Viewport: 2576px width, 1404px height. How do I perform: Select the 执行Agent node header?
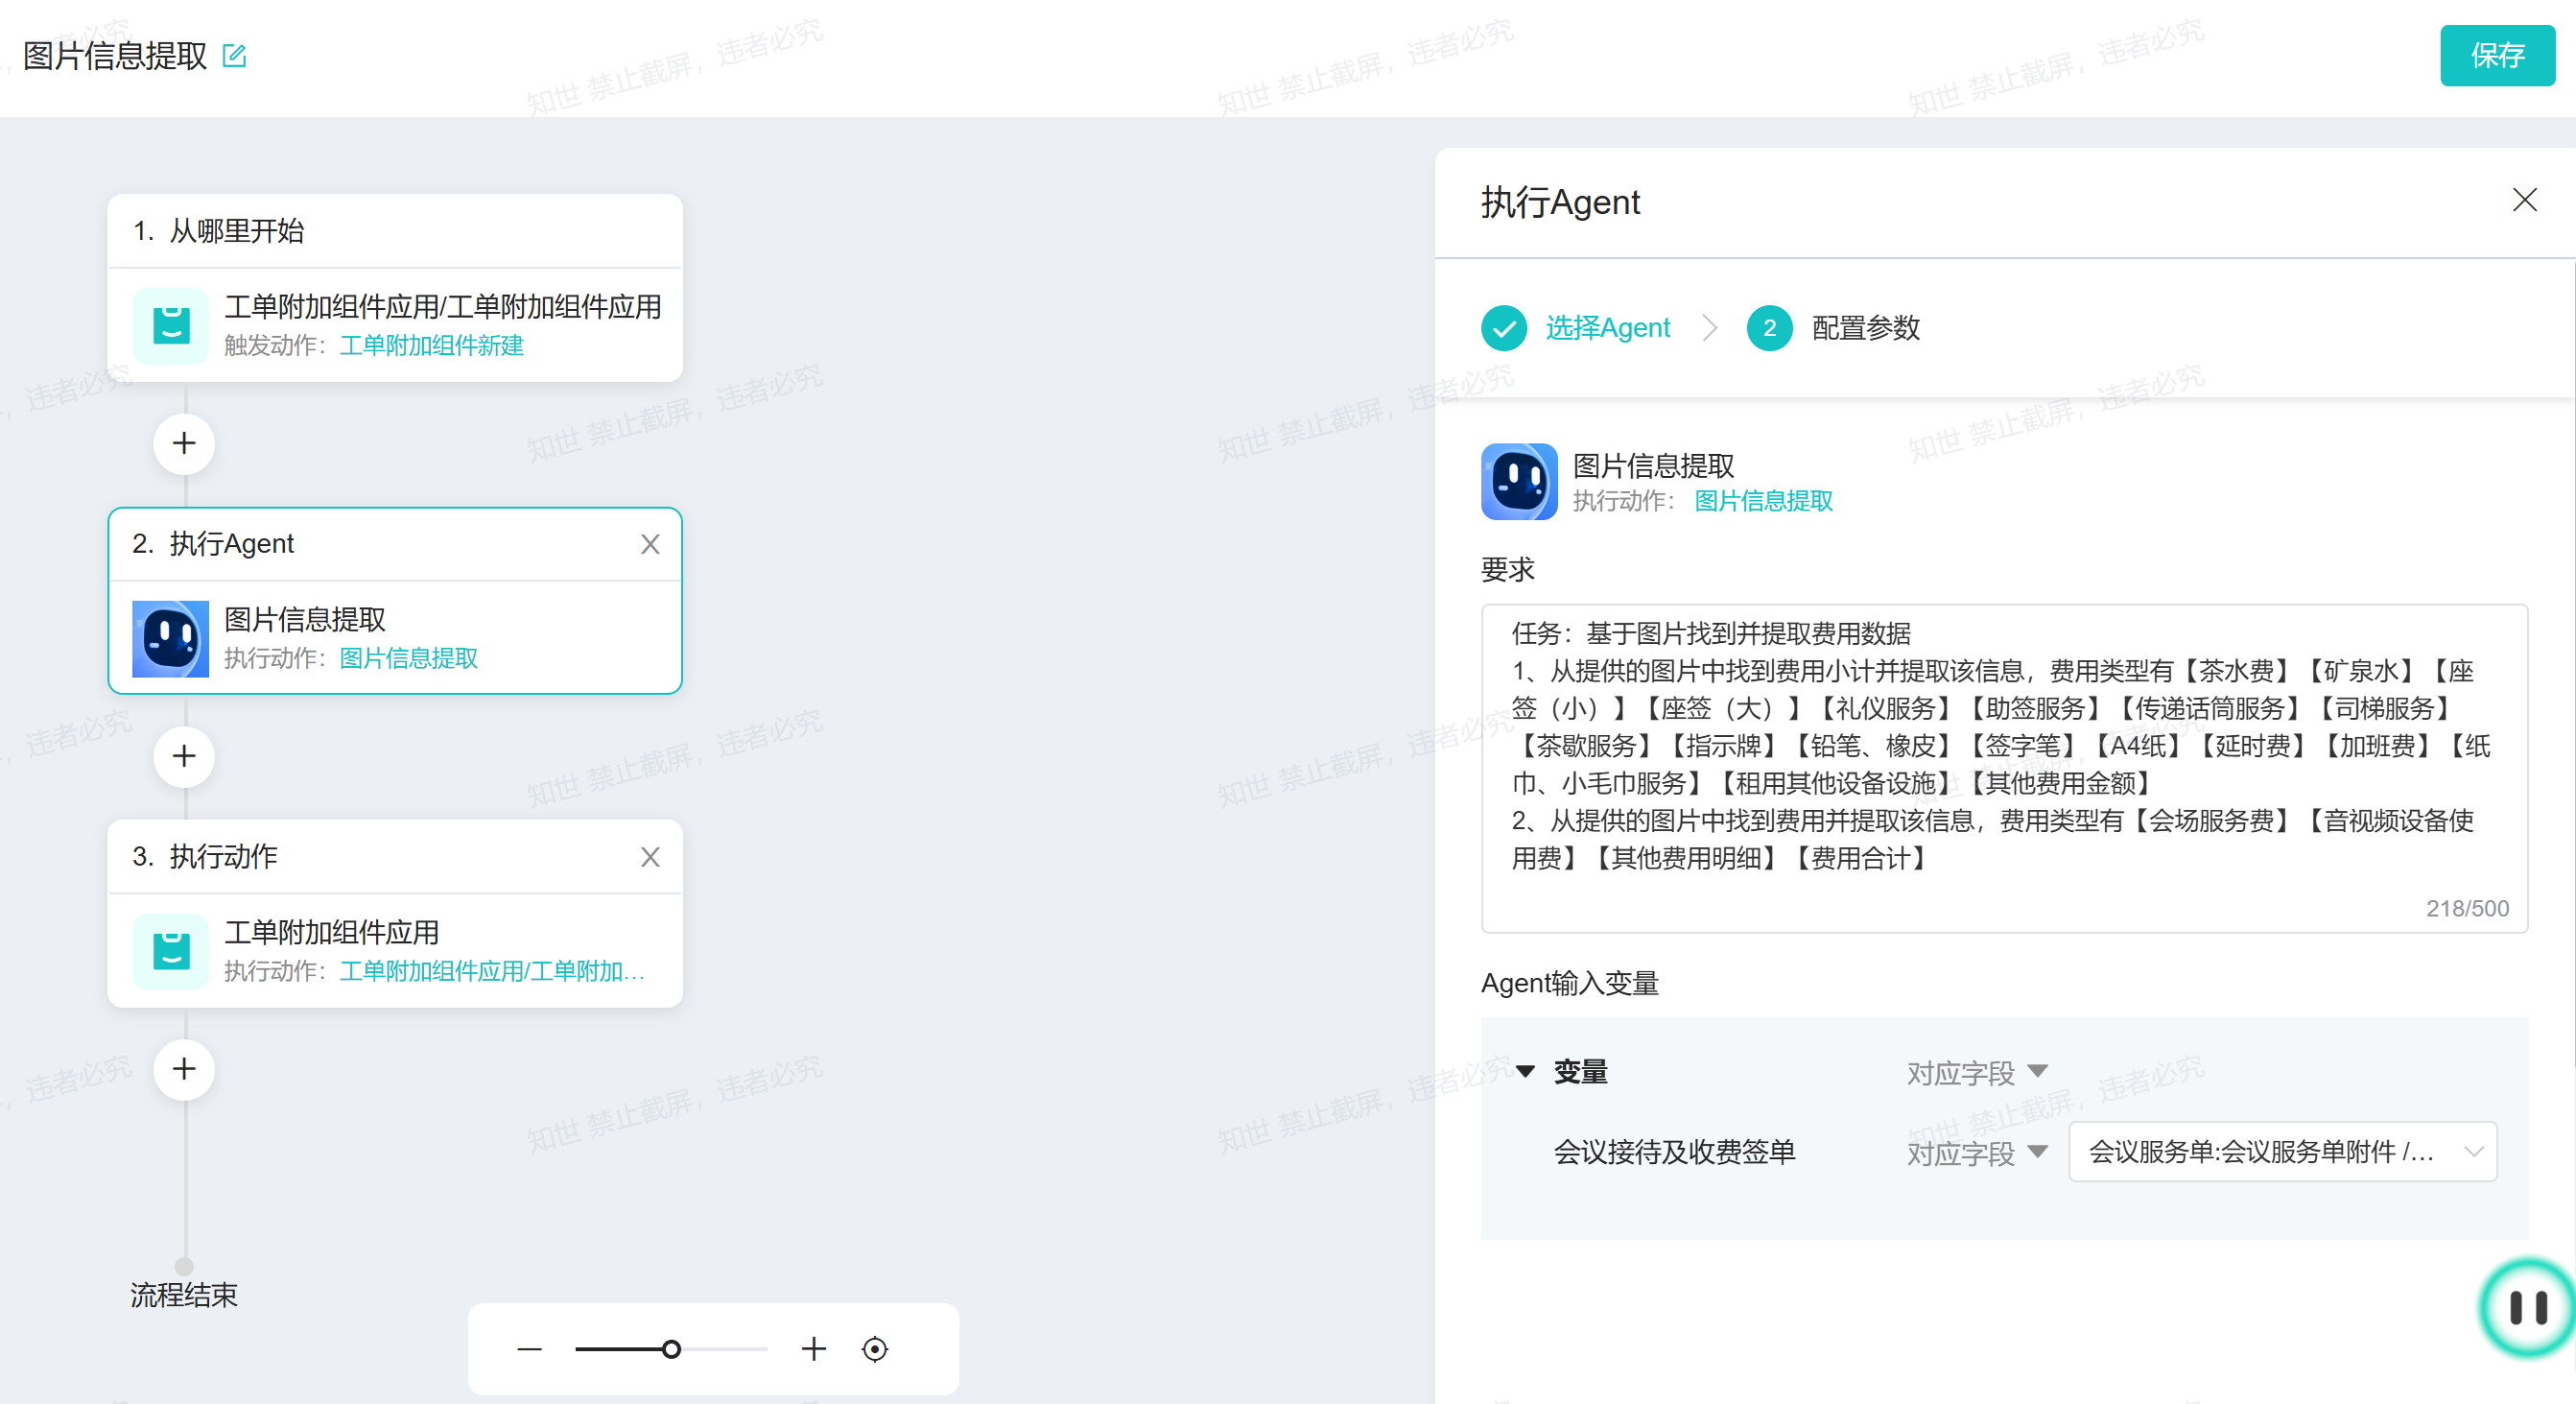point(395,544)
